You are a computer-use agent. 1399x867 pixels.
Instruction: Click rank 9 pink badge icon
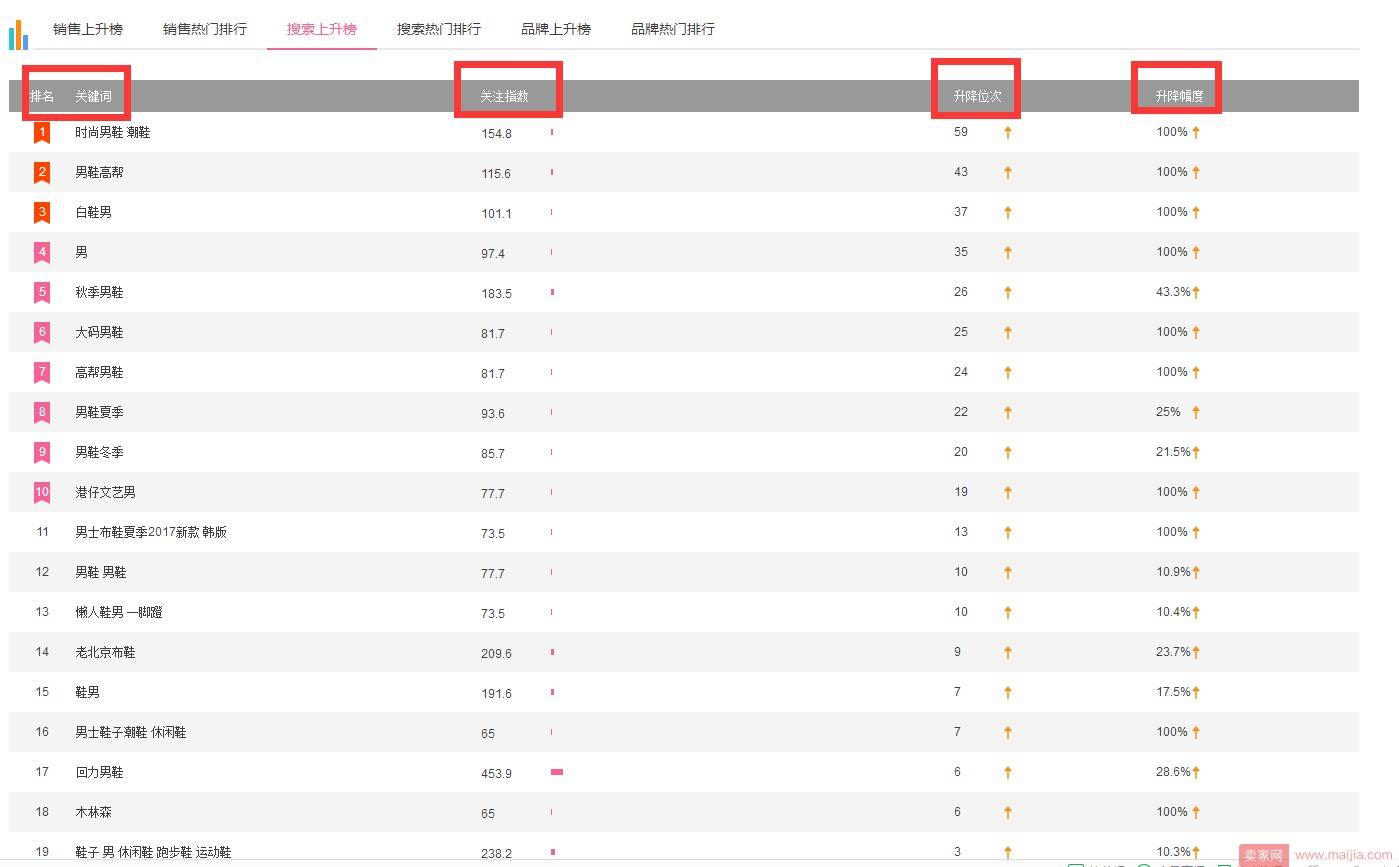[42, 452]
